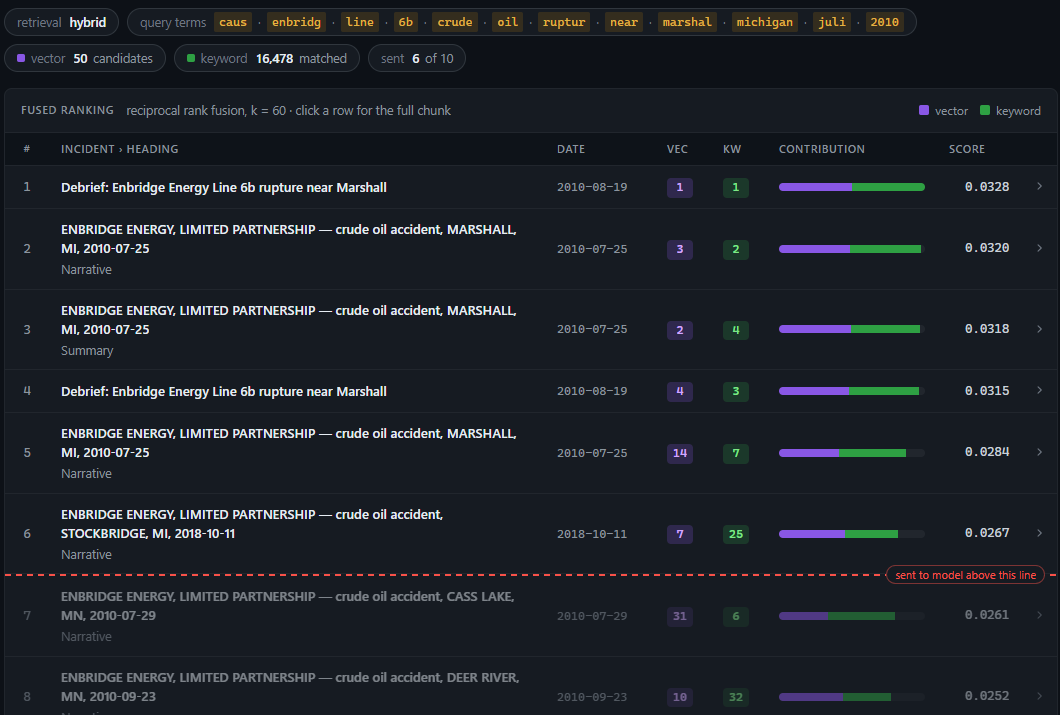Click the 2018-10-11 cell in the DATE column

point(592,534)
